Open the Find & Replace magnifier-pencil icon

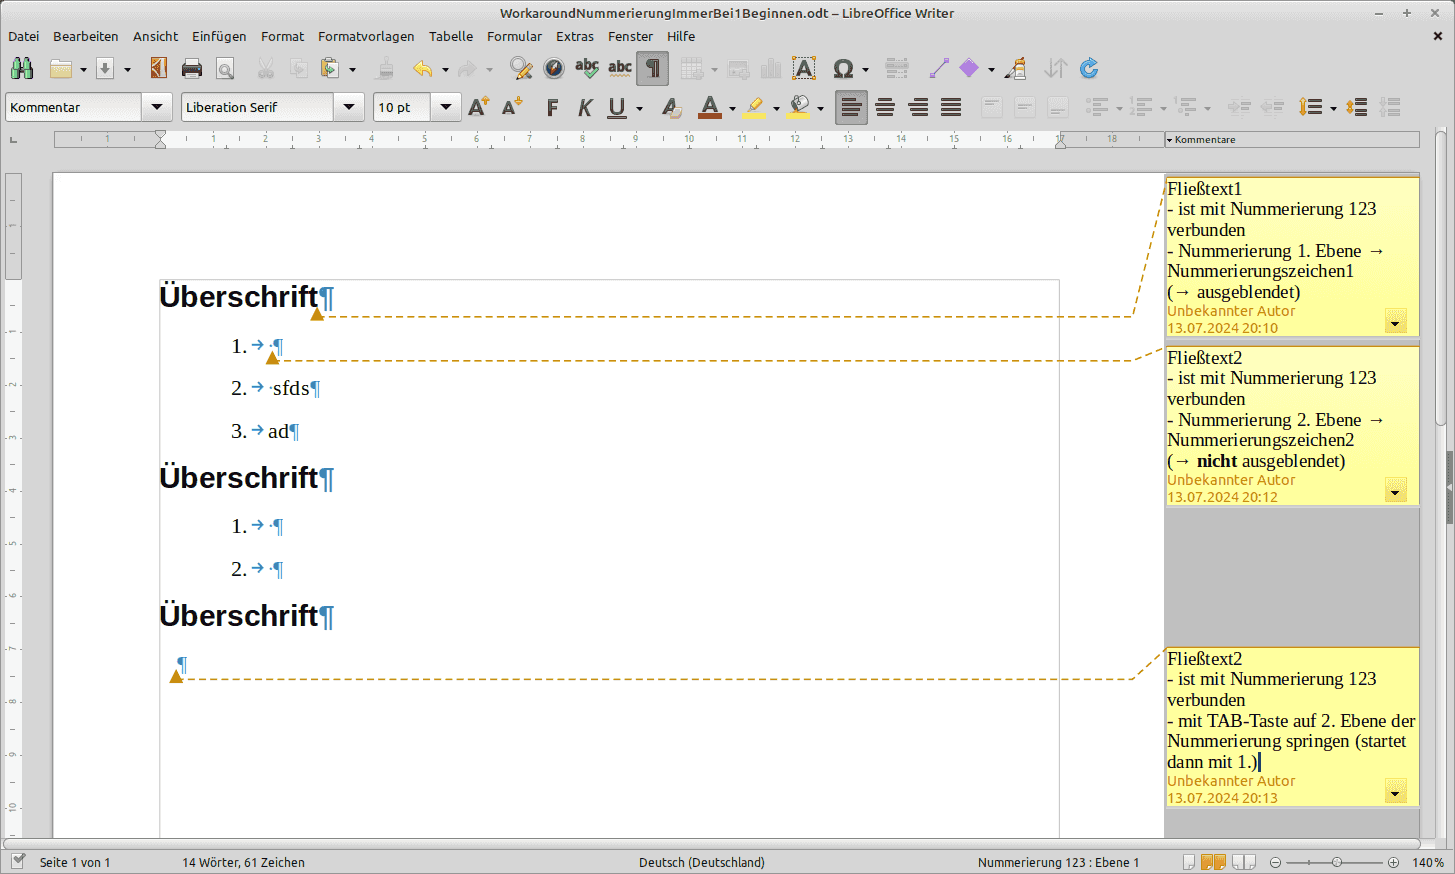click(x=520, y=68)
